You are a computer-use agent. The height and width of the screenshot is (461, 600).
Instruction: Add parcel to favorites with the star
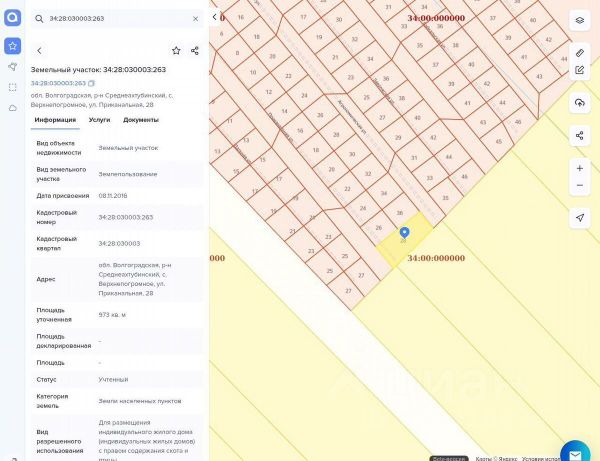[176, 50]
